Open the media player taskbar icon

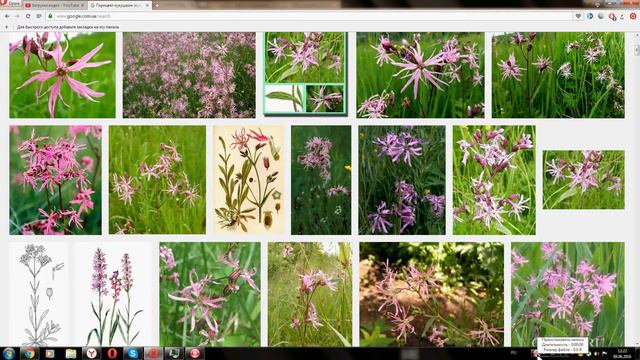(x=50, y=353)
